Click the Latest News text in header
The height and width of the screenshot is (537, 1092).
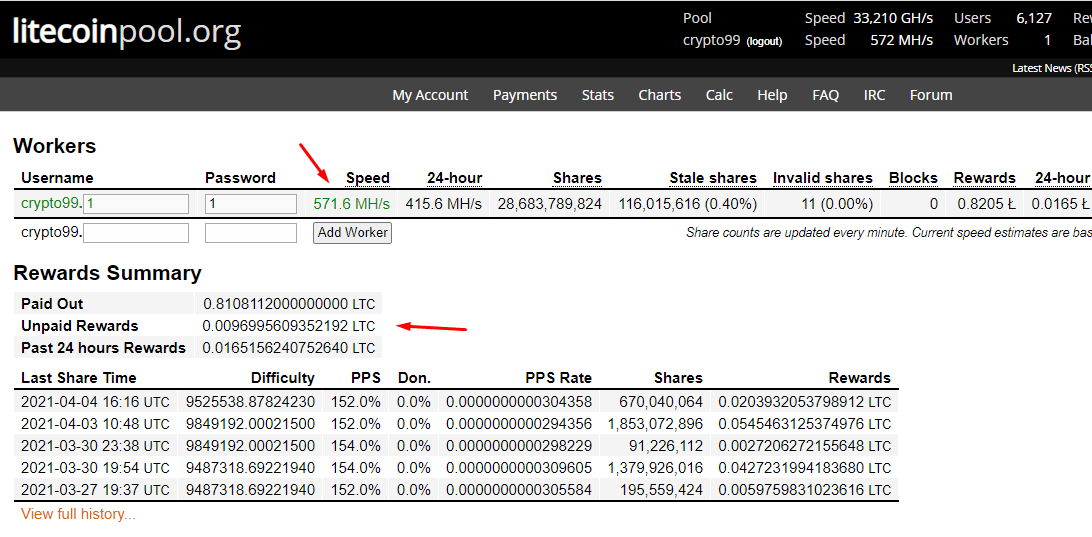pyautogui.click(x=1042, y=68)
